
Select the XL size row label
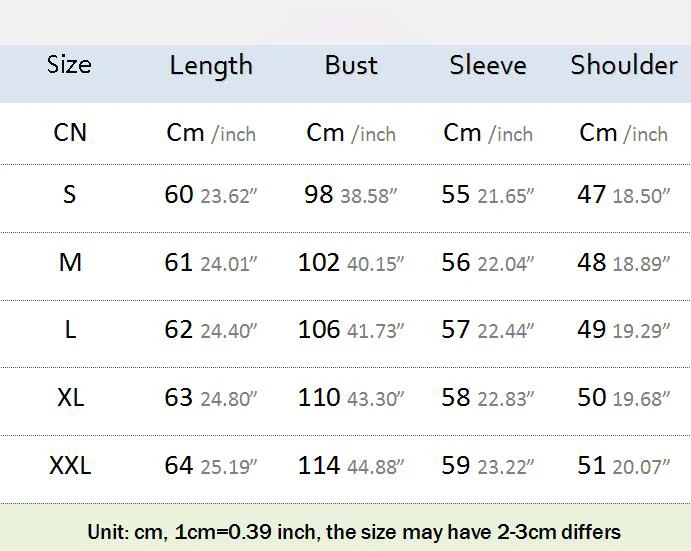tap(71, 398)
